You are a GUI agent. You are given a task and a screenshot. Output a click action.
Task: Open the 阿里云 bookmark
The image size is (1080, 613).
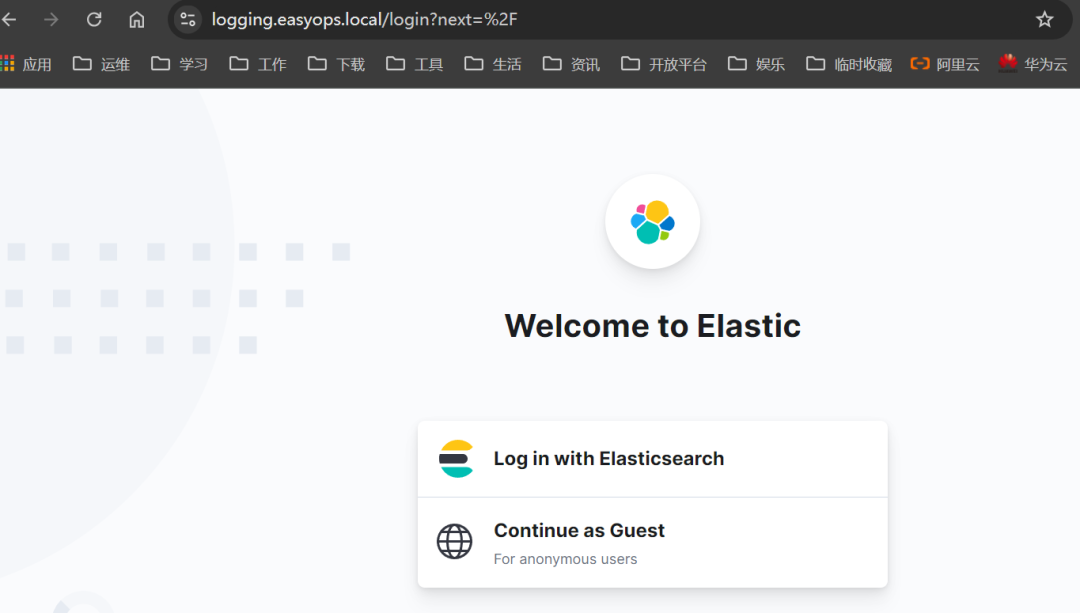[945, 64]
